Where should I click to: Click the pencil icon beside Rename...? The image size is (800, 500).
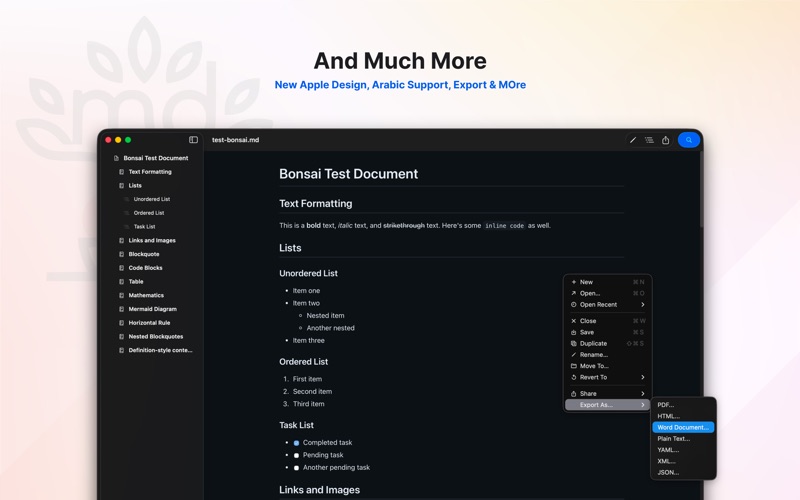[573, 355]
